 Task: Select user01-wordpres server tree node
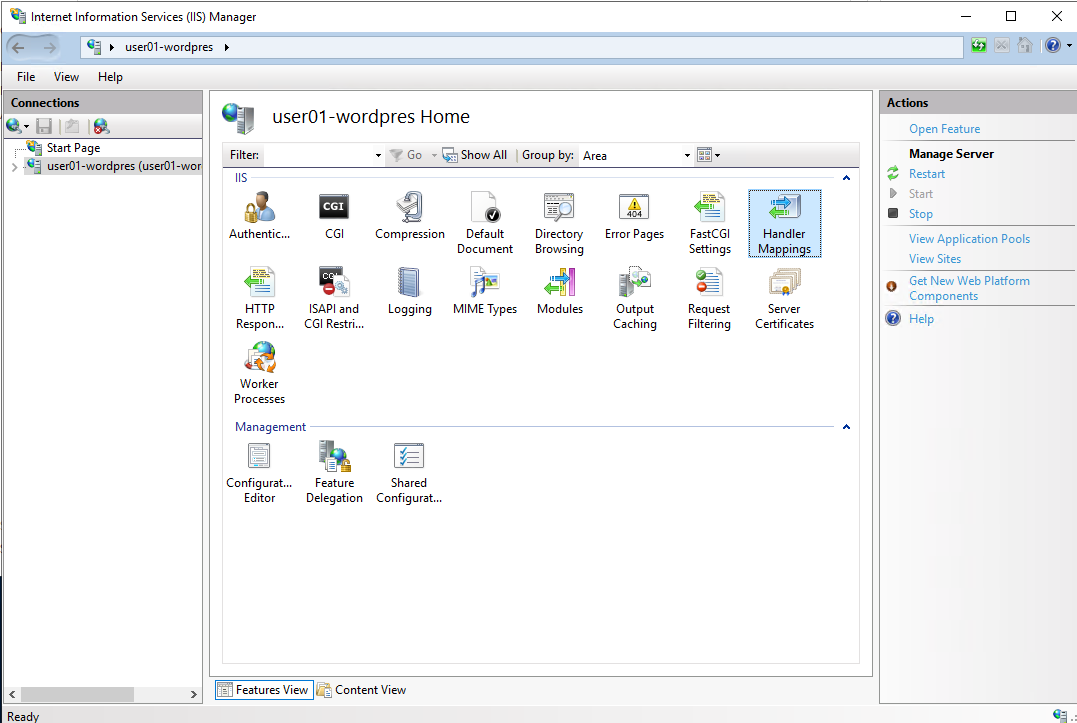(x=124, y=165)
